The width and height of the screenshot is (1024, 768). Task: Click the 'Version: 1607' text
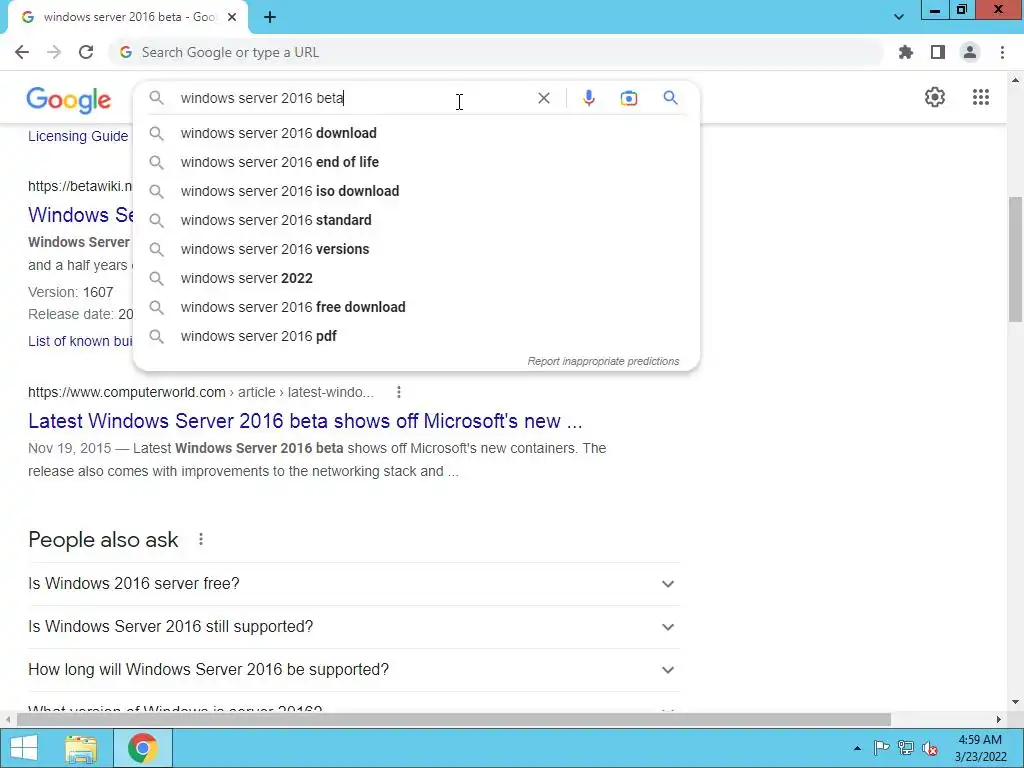point(71,292)
